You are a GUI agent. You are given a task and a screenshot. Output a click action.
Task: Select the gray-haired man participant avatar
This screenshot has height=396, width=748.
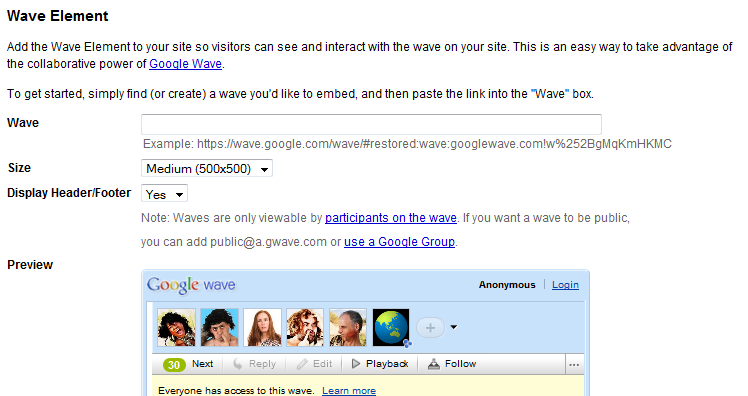coord(348,327)
